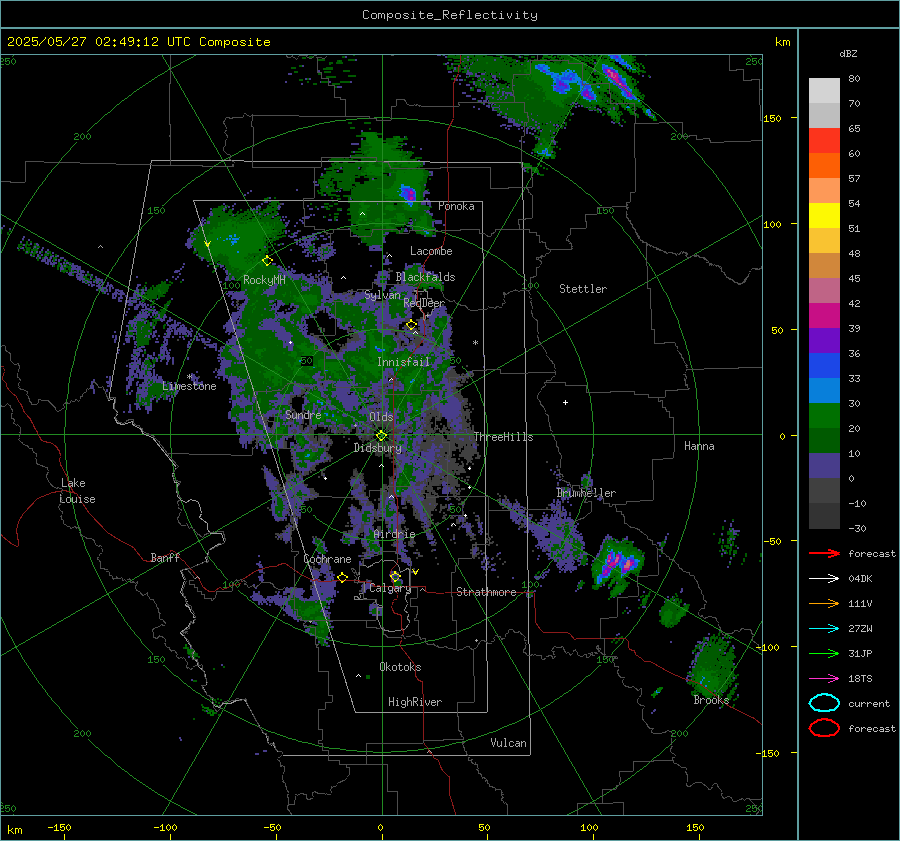Click the Calgary city label
This screenshot has width=900, height=841.
(x=390, y=588)
